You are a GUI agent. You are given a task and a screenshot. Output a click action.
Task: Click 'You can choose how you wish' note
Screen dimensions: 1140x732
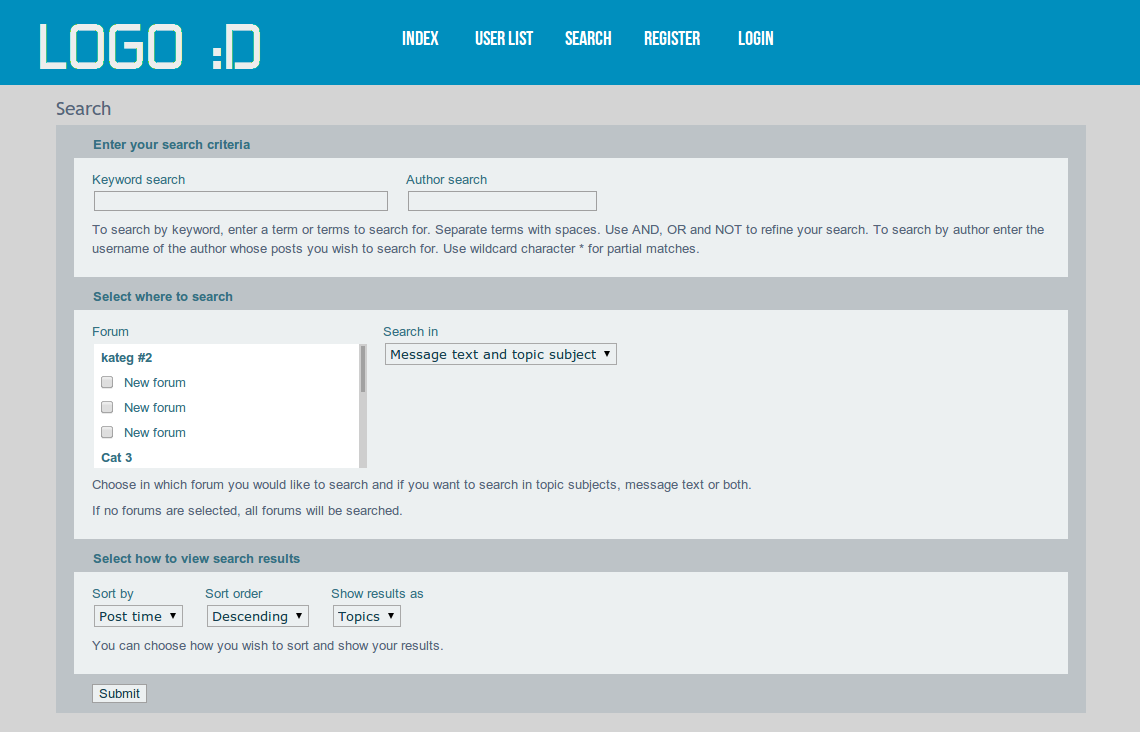tap(268, 645)
